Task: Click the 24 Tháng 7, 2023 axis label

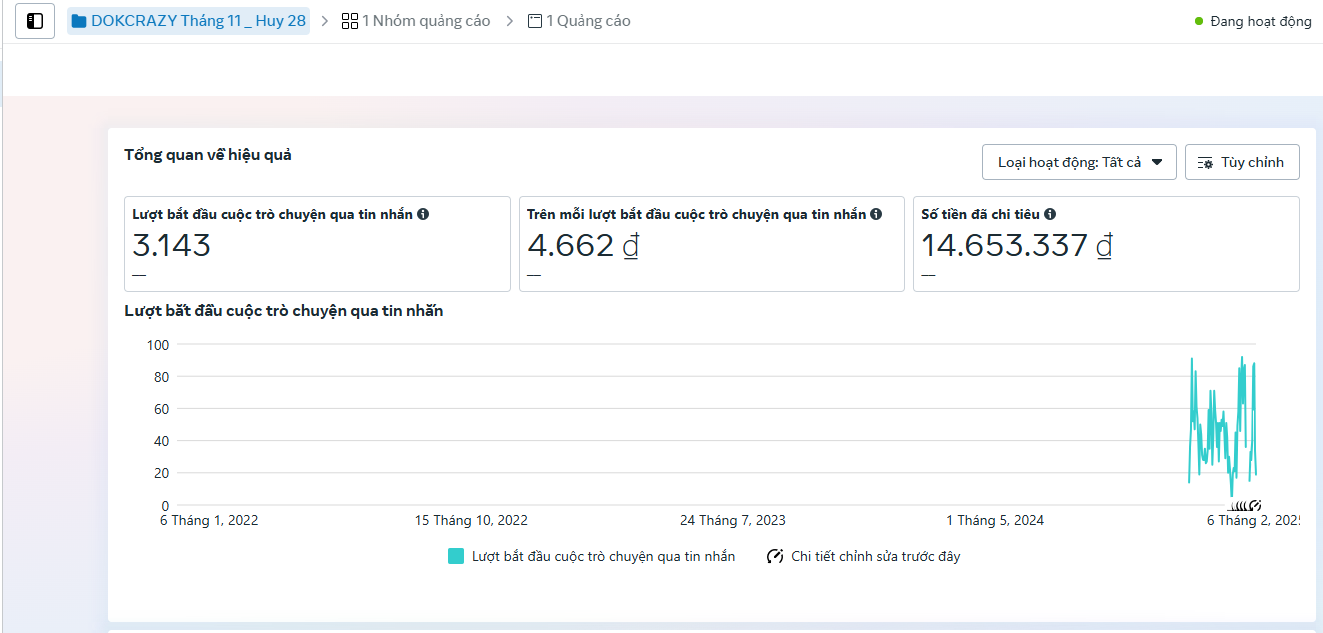Action: pyautogui.click(x=733, y=520)
